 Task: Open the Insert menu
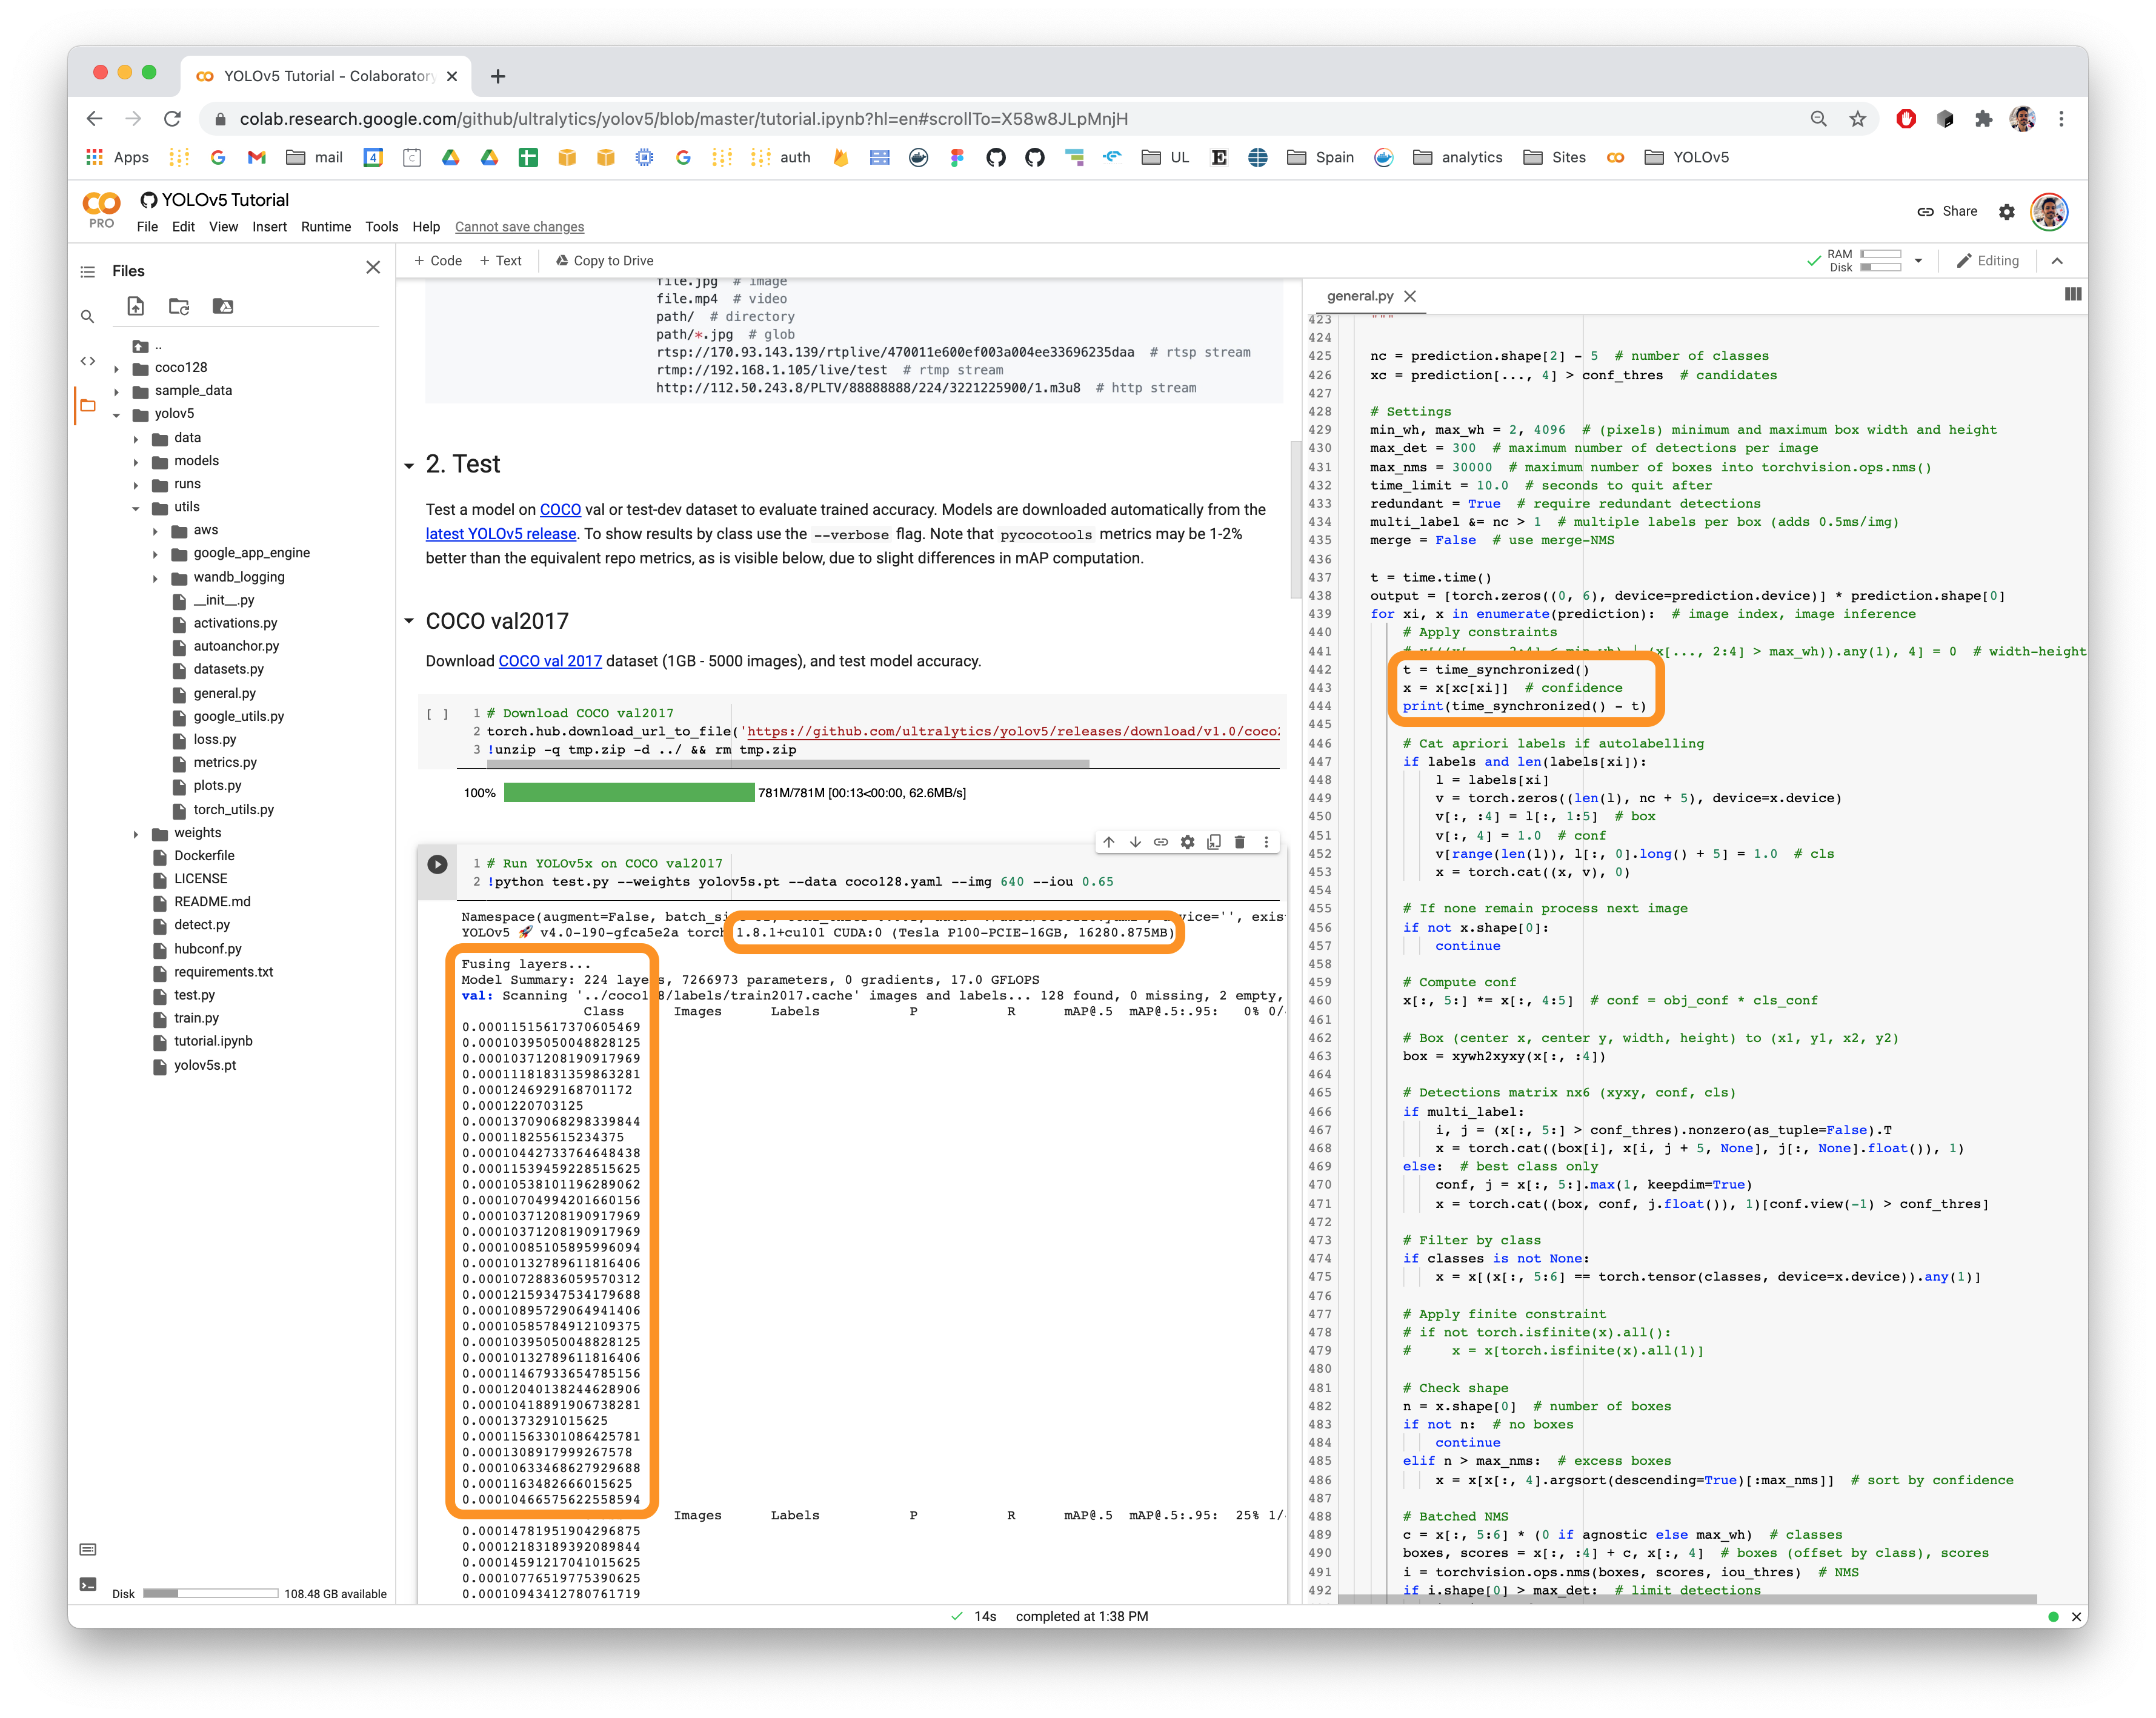[269, 227]
